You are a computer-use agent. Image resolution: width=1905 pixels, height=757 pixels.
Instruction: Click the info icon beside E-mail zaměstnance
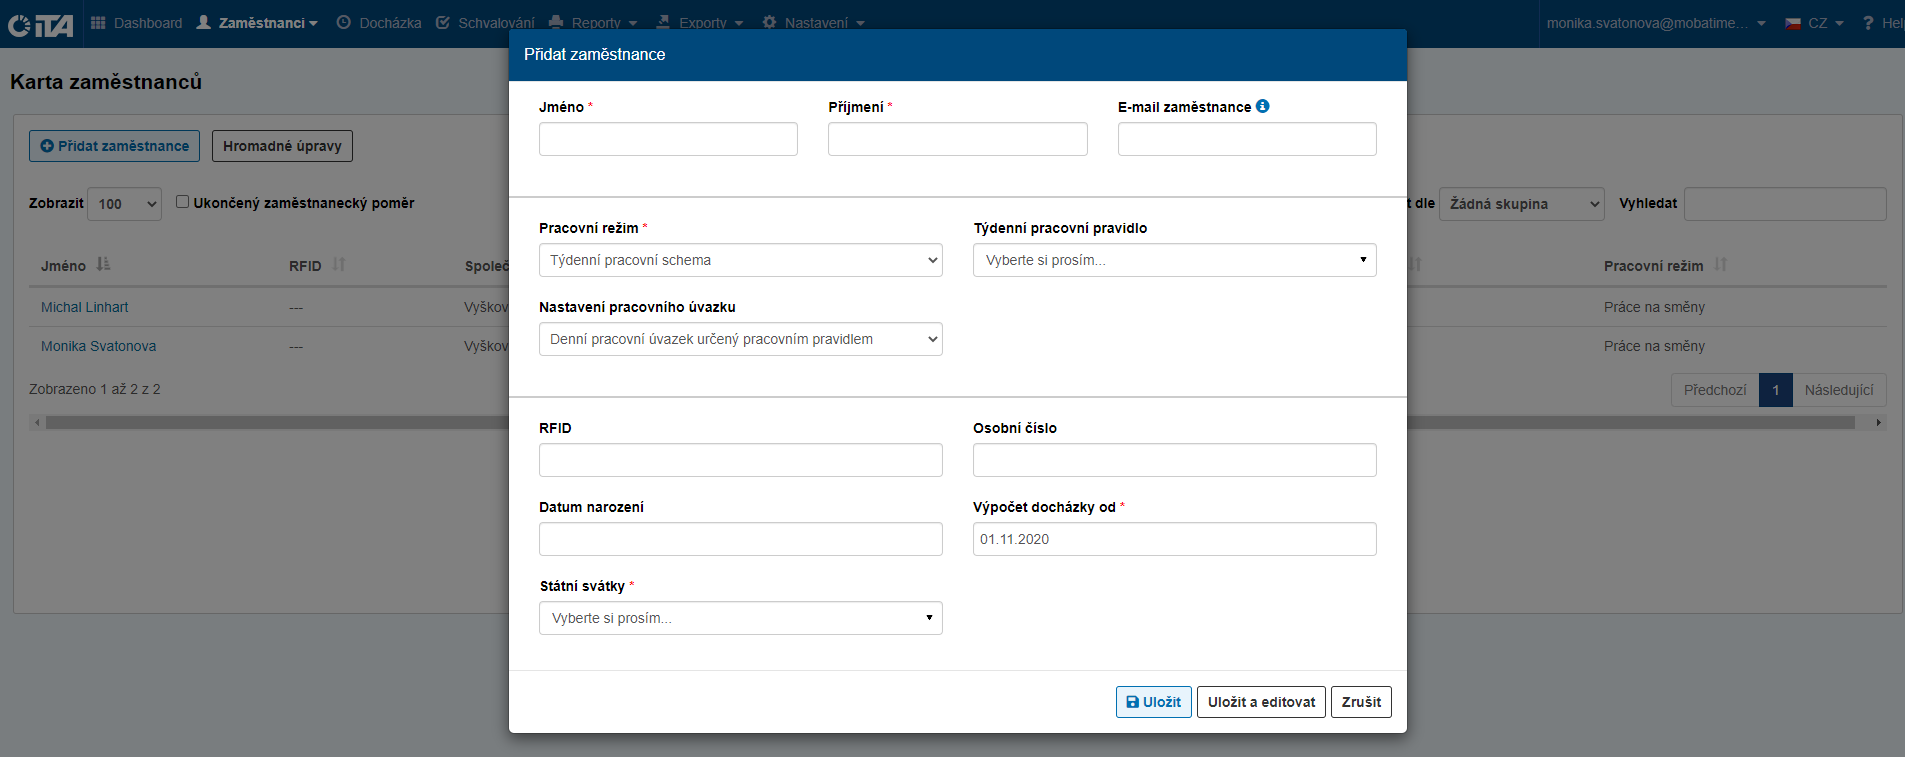coord(1263,106)
